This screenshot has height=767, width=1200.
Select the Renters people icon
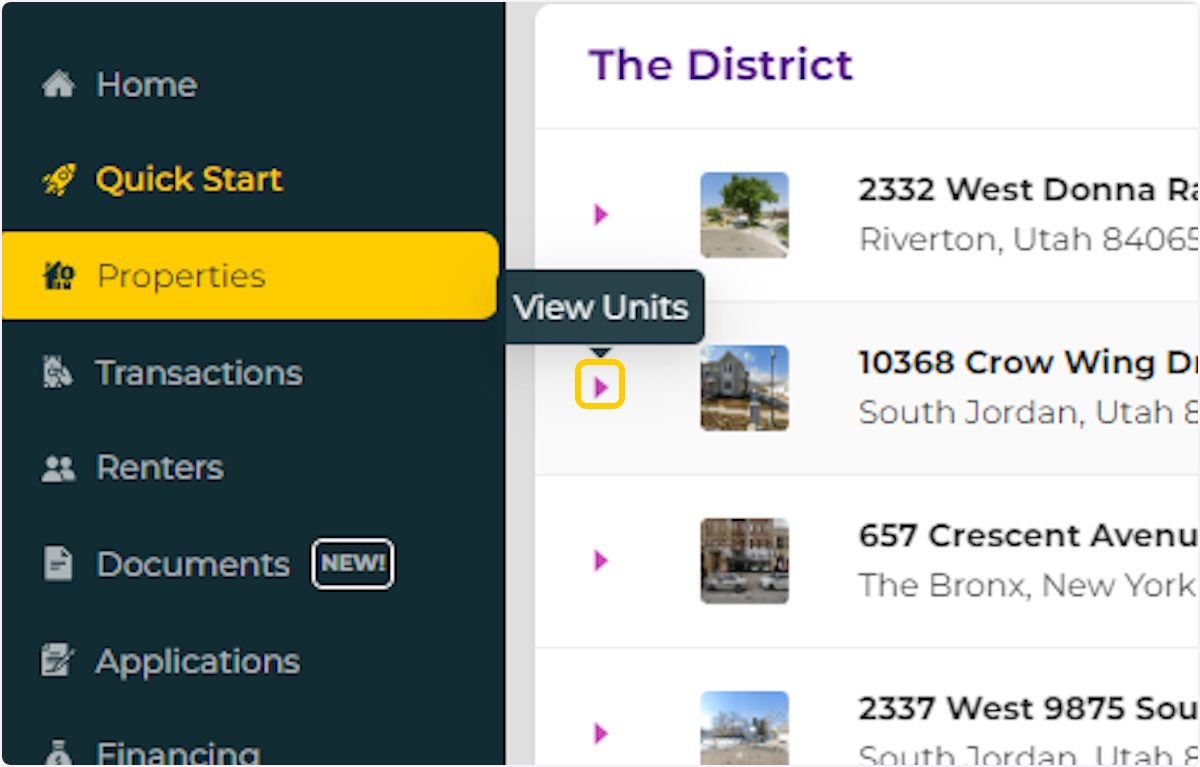click(x=58, y=467)
